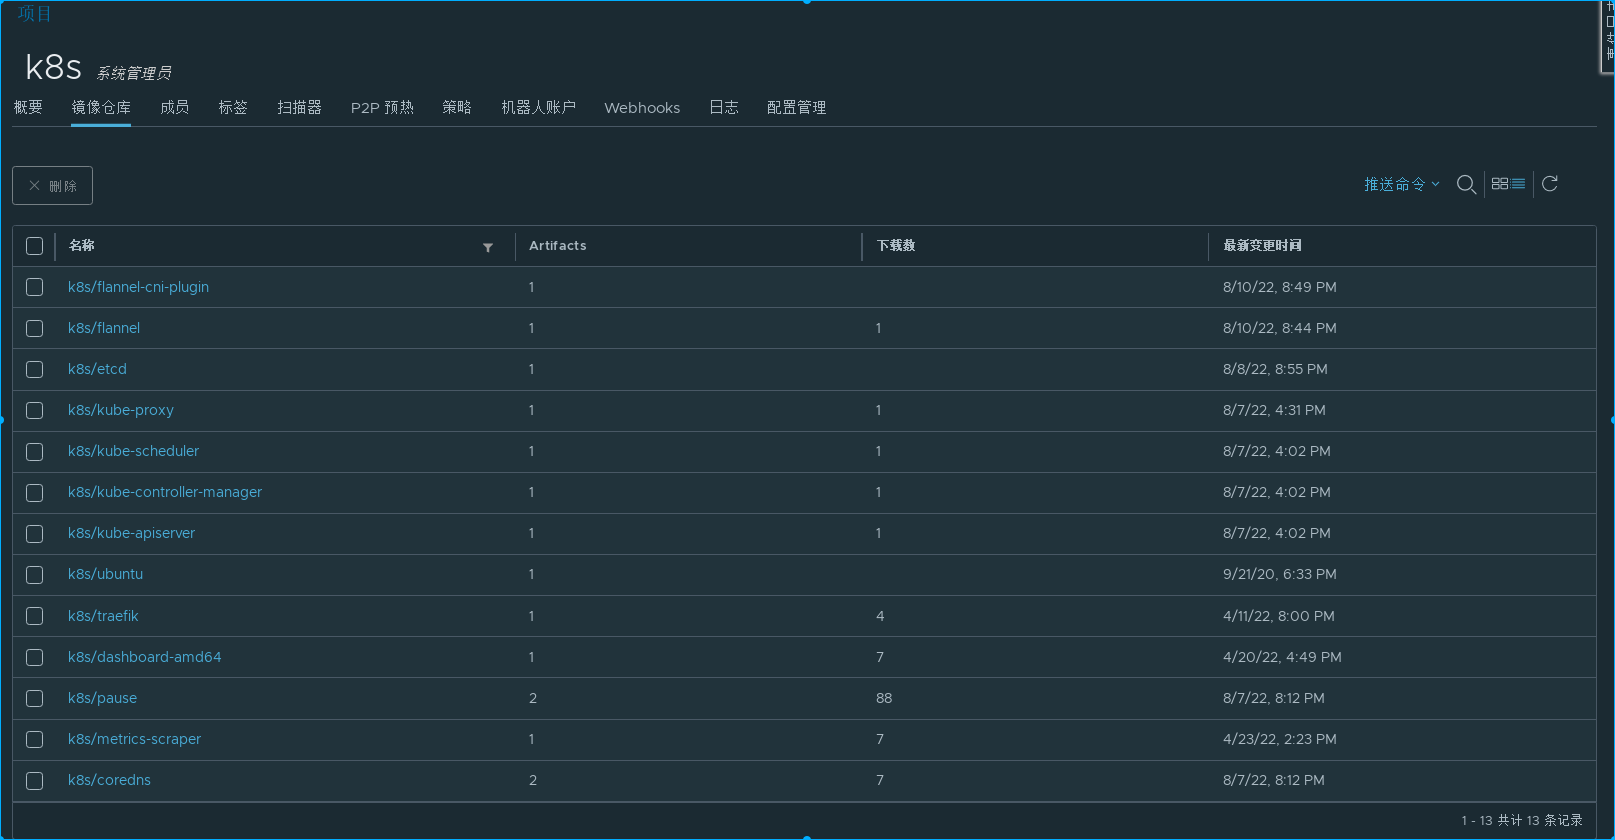This screenshot has height=840, width=1615.
Task: Switch to card grid view
Action: pyautogui.click(x=1499, y=184)
